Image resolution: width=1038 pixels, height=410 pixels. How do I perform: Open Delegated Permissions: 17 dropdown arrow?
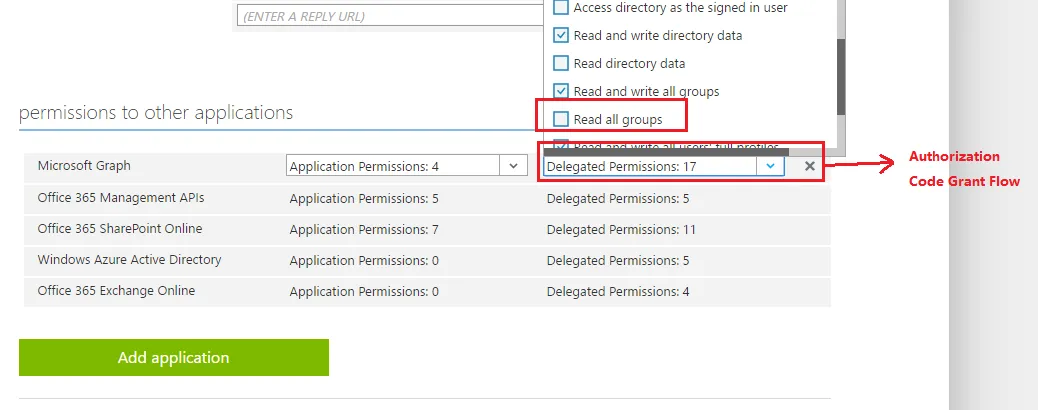[770, 166]
